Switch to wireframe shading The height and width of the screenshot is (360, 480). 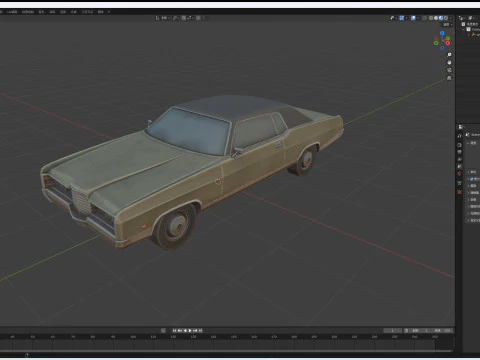tap(431, 18)
